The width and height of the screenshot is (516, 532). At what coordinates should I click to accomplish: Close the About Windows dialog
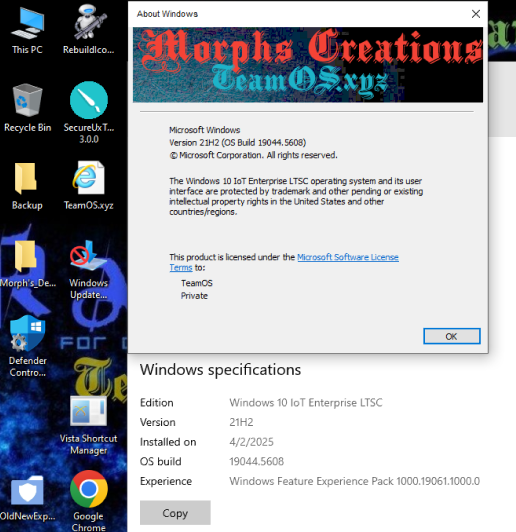point(476,14)
